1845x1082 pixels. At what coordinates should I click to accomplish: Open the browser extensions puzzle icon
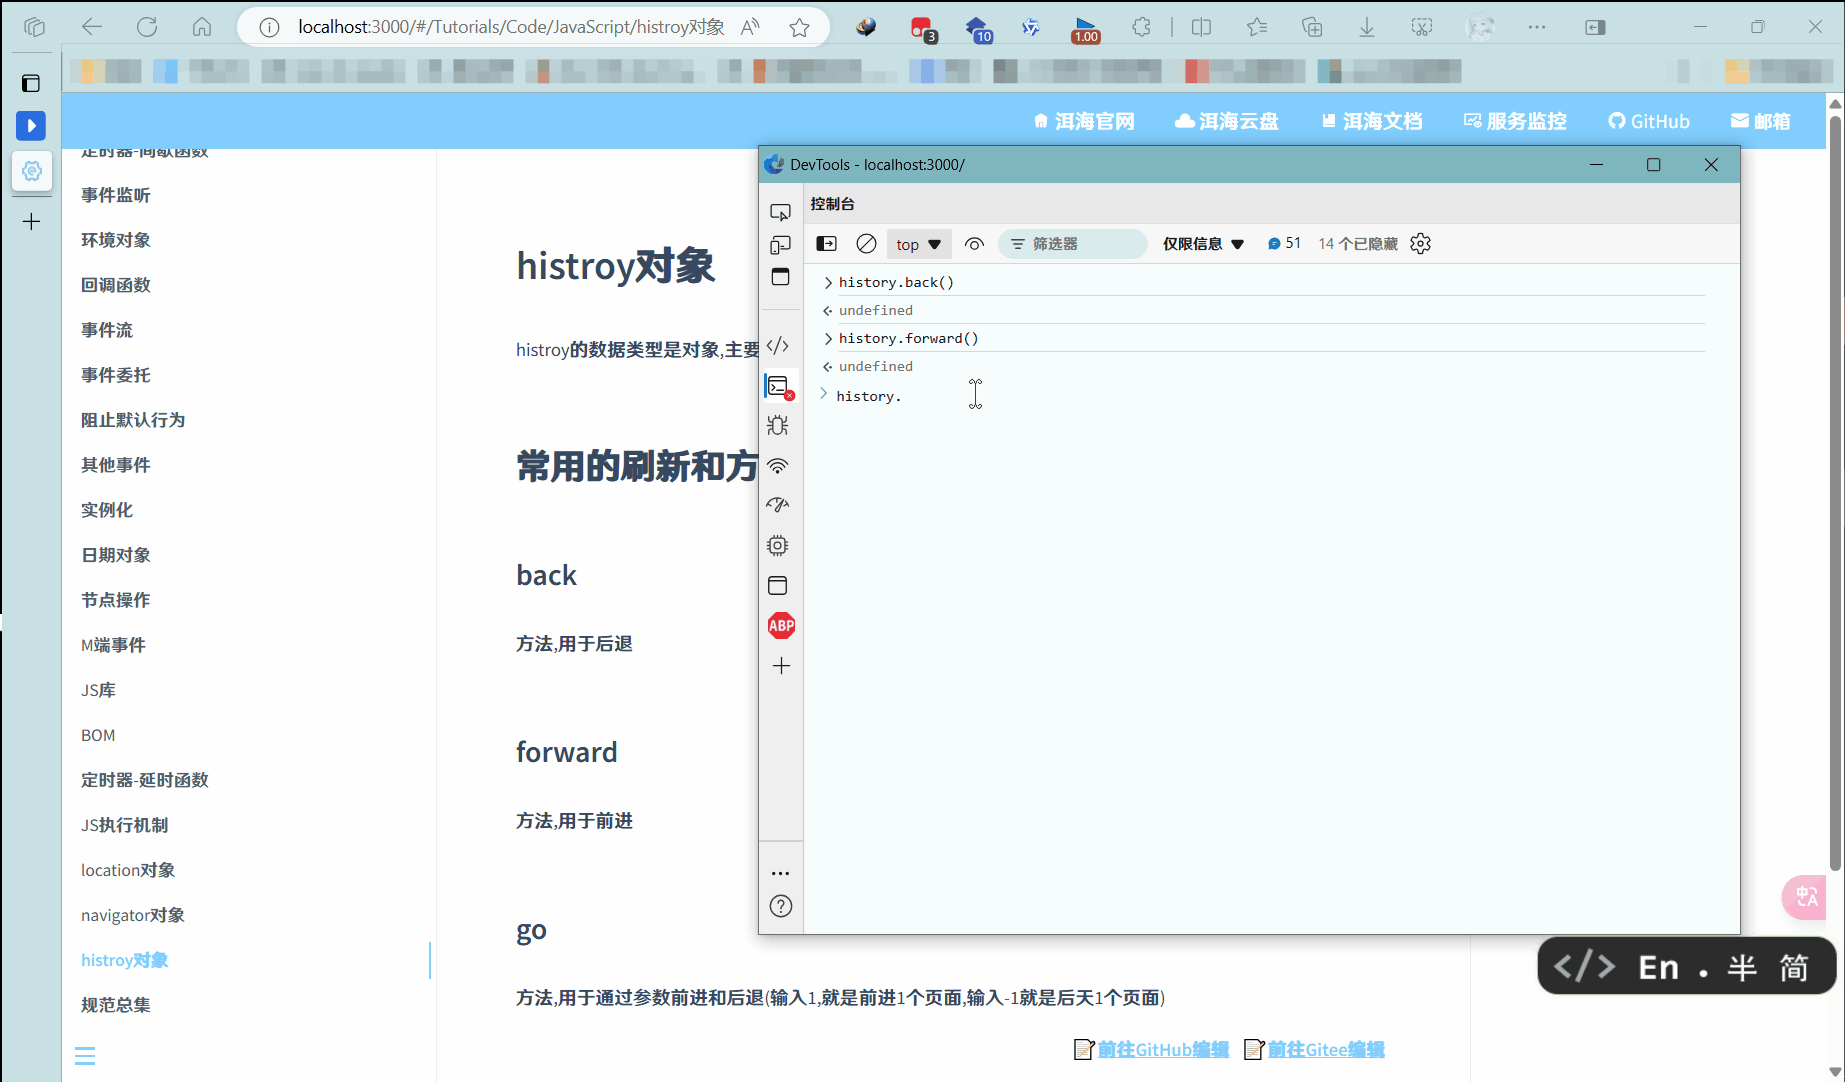tap(1141, 28)
